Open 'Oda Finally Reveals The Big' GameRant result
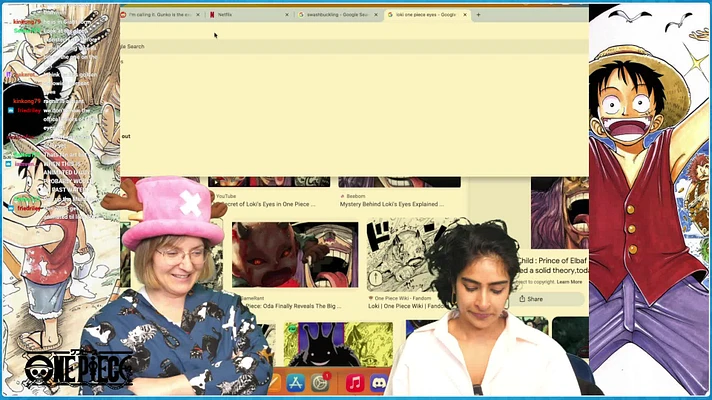The height and width of the screenshot is (400, 712). coord(293,306)
